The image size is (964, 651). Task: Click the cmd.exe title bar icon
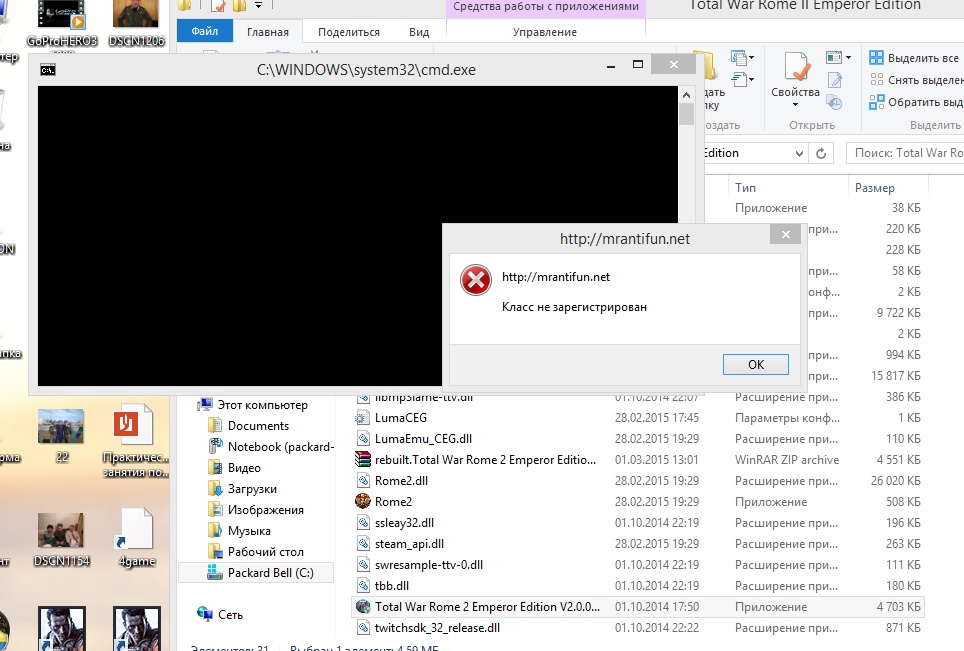pyautogui.click(x=48, y=70)
